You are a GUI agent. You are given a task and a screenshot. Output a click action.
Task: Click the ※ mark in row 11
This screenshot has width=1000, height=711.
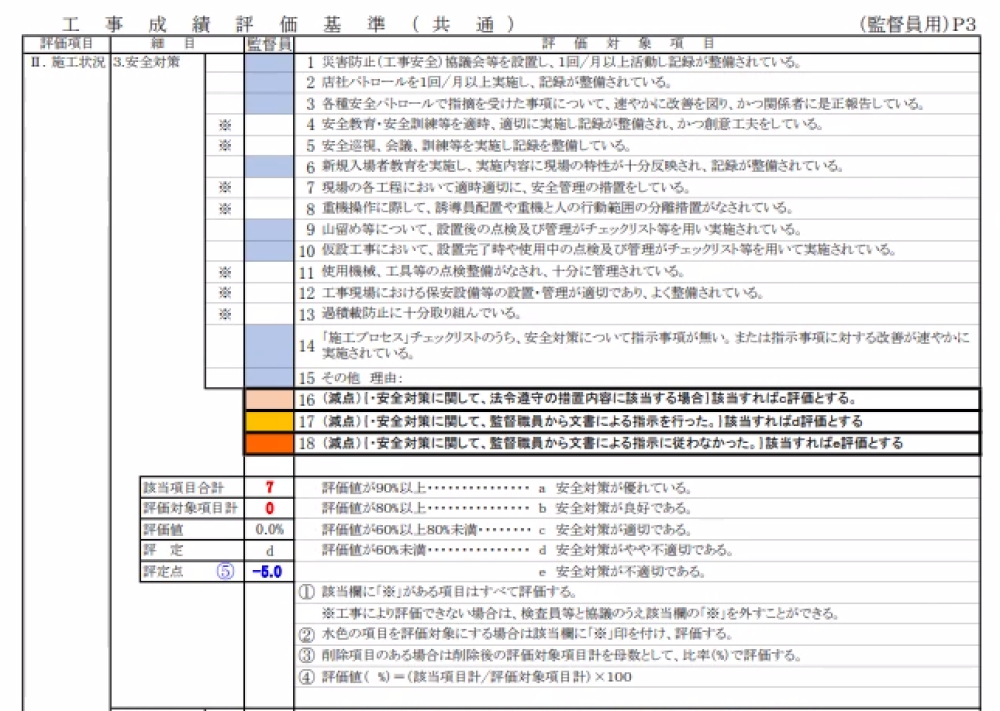224,272
